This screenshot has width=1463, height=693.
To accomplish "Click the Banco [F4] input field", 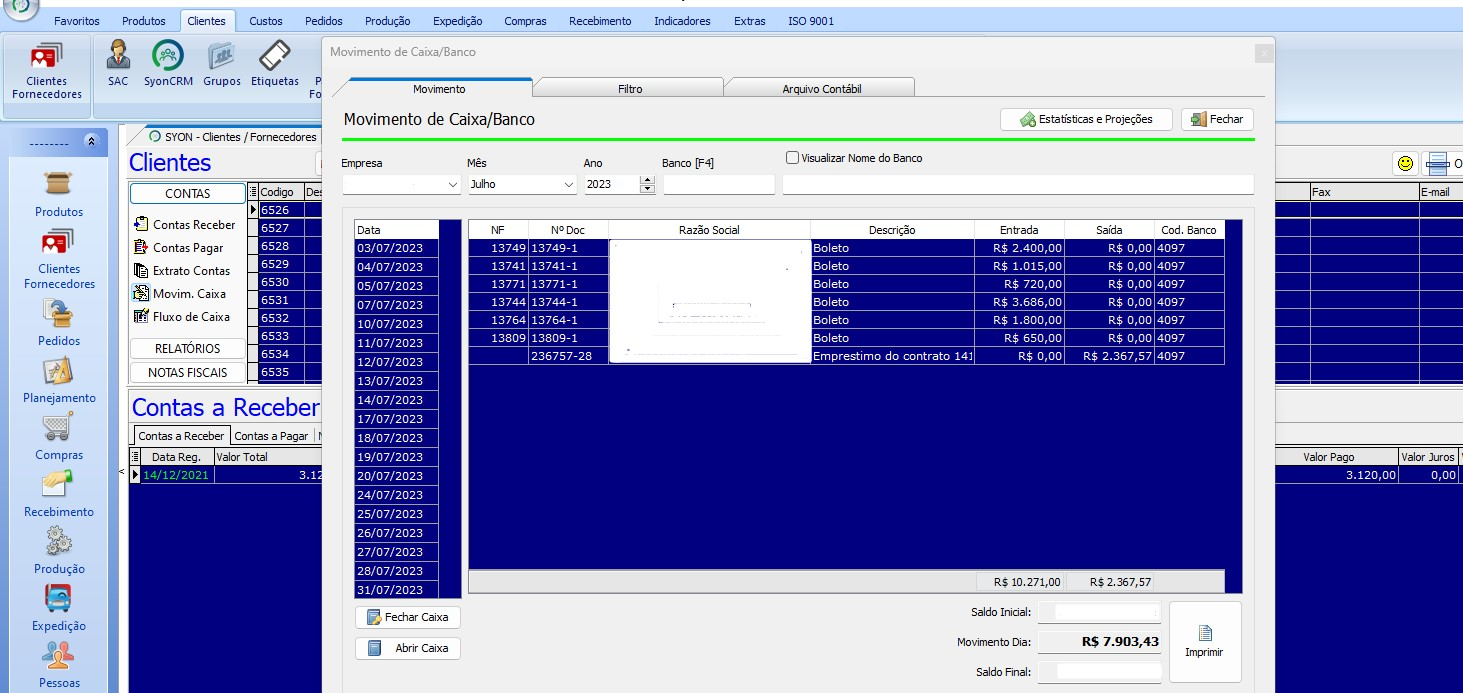I will tap(718, 185).
